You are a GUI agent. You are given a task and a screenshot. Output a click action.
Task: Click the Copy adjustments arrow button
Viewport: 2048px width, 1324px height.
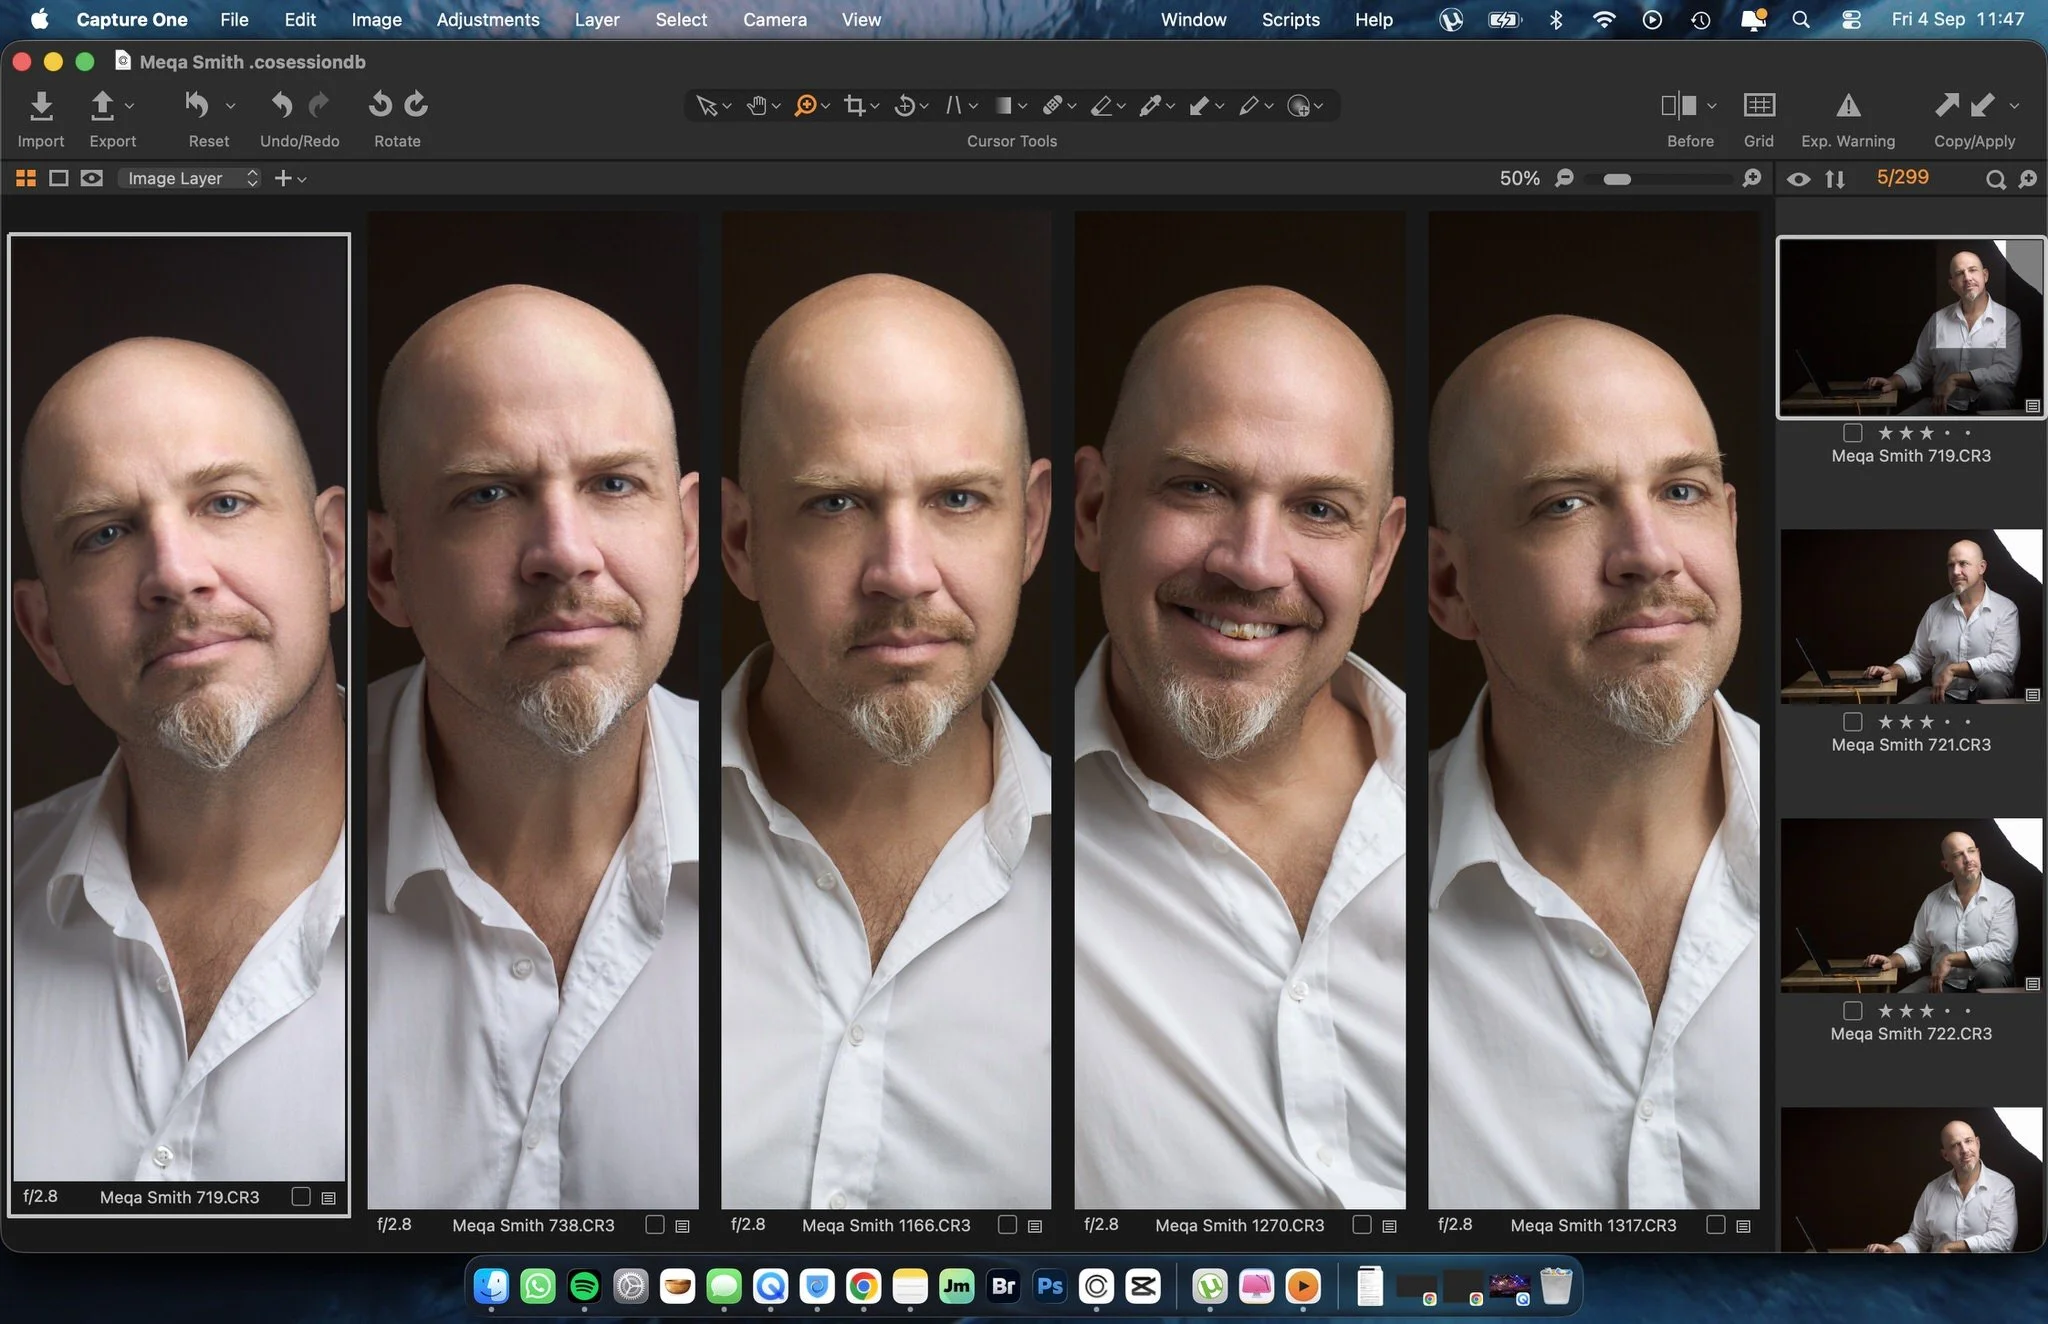point(1946,104)
